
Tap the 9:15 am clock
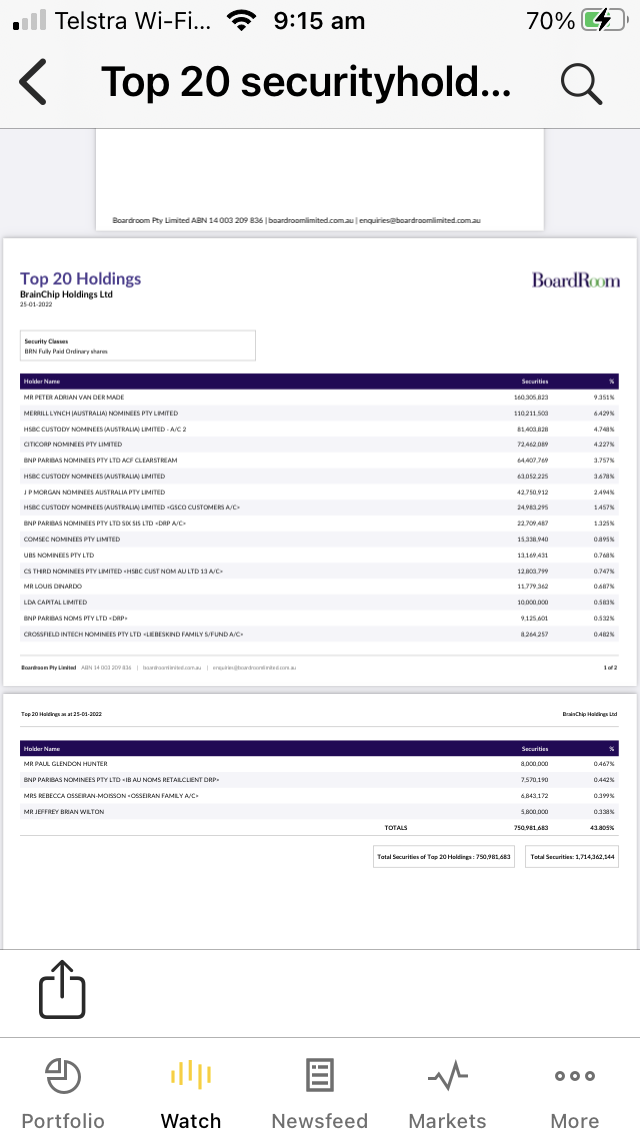click(x=319, y=21)
